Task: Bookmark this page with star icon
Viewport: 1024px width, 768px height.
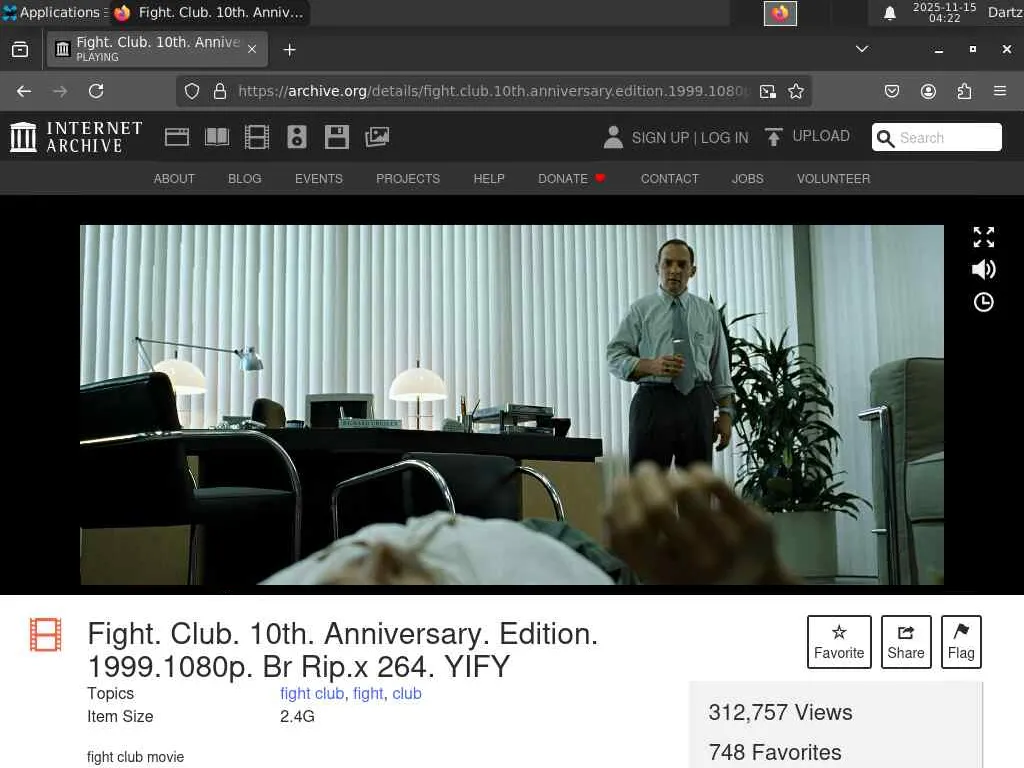Action: [x=795, y=91]
